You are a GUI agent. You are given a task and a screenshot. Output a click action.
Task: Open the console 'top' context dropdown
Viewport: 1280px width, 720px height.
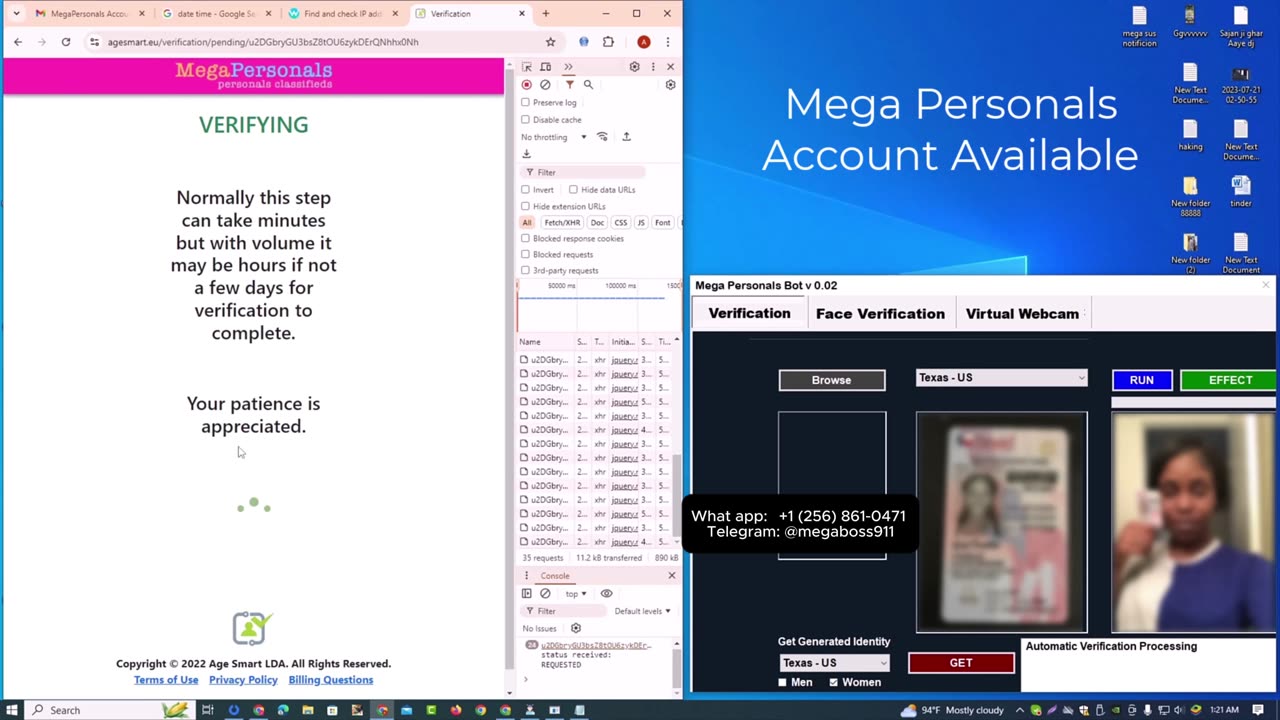pyautogui.click(x=575, y=594)
